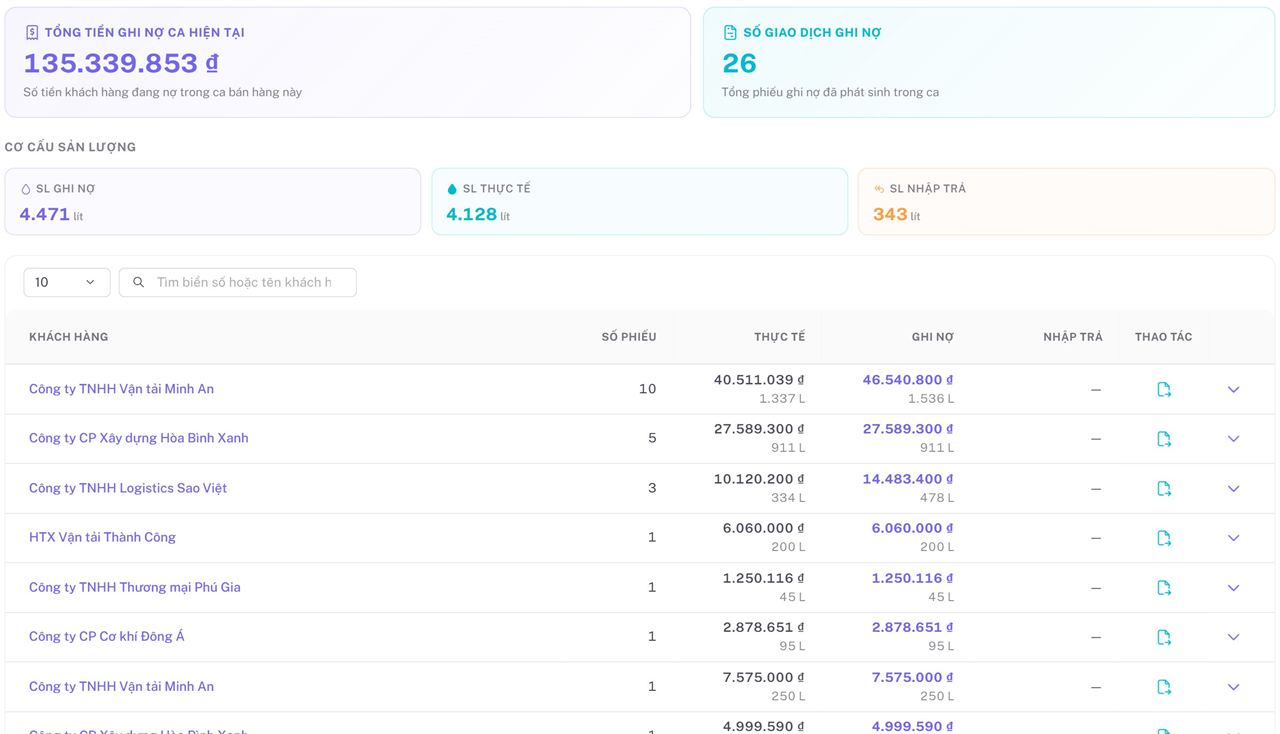The height and width of the screenshot is (734, 1280).
Task: Open Công ty TNHH Vận tải Minh An with 10 phiếu
Action: [x=121, y=389]
